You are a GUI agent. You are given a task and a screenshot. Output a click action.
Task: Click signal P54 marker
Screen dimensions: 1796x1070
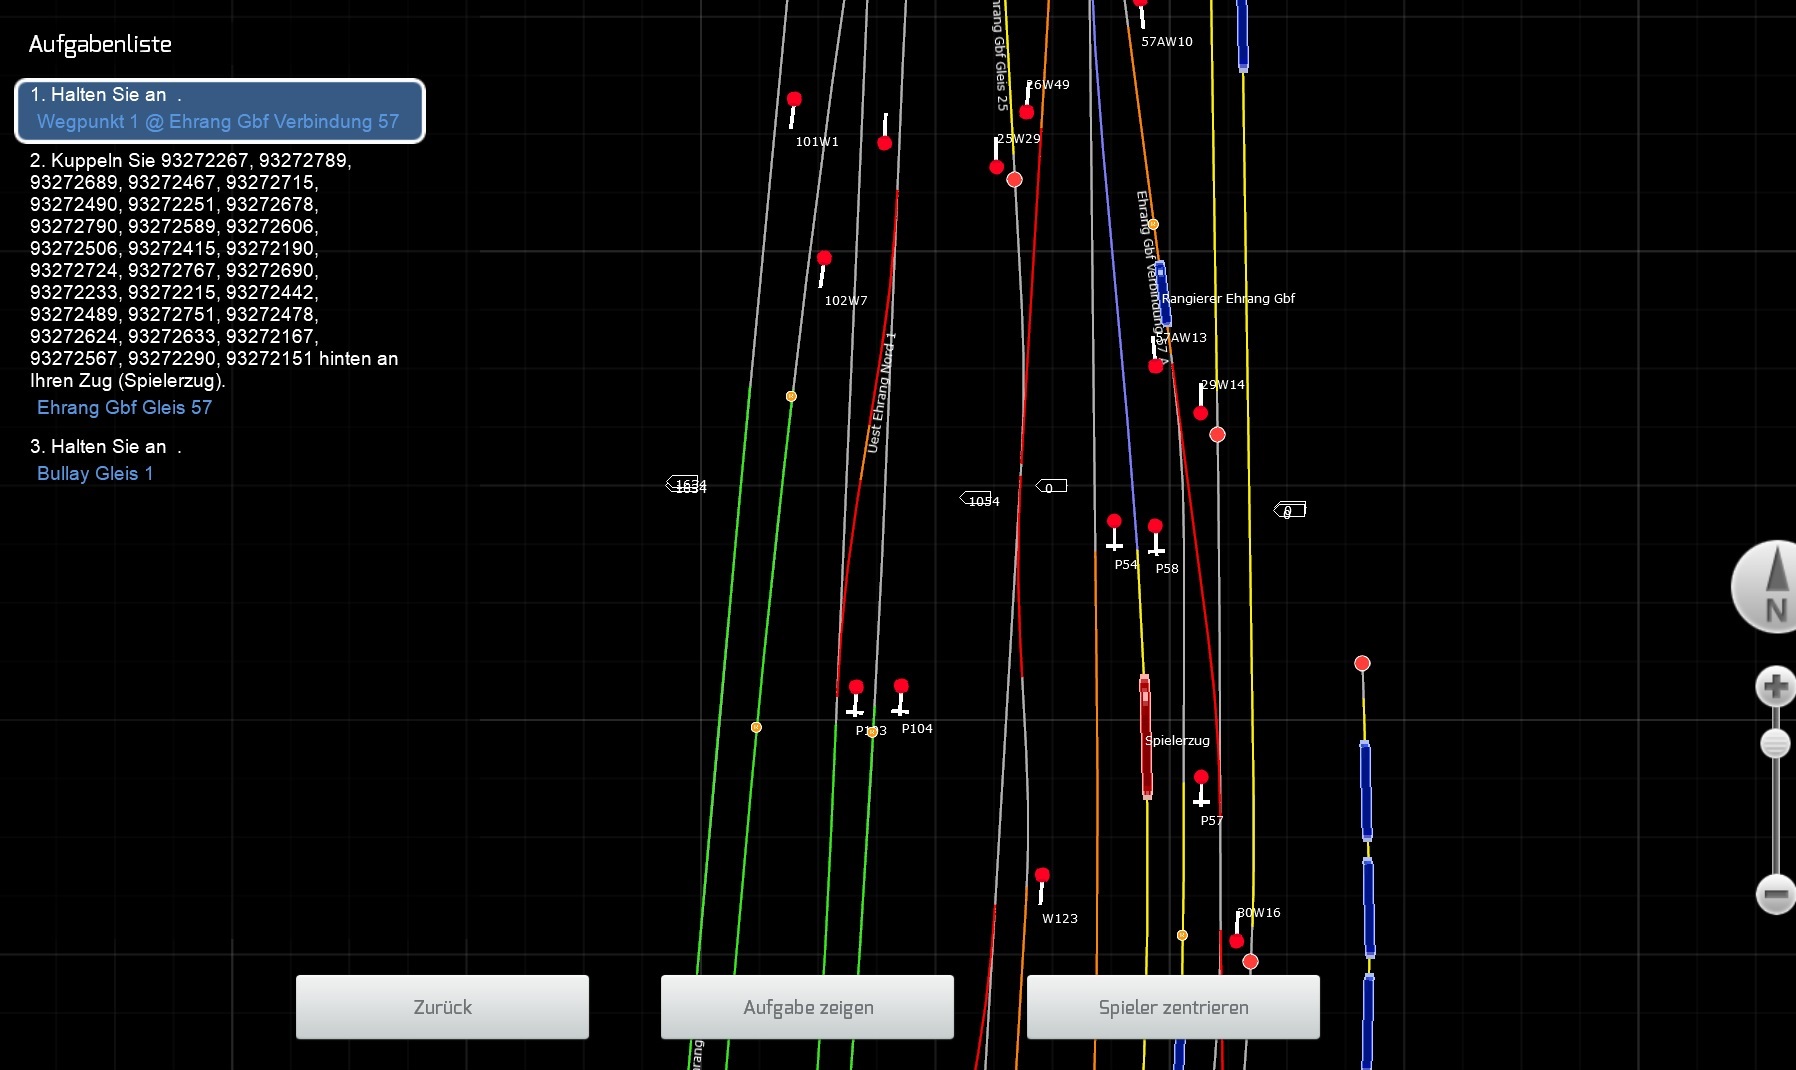[x=1114, y=522]
